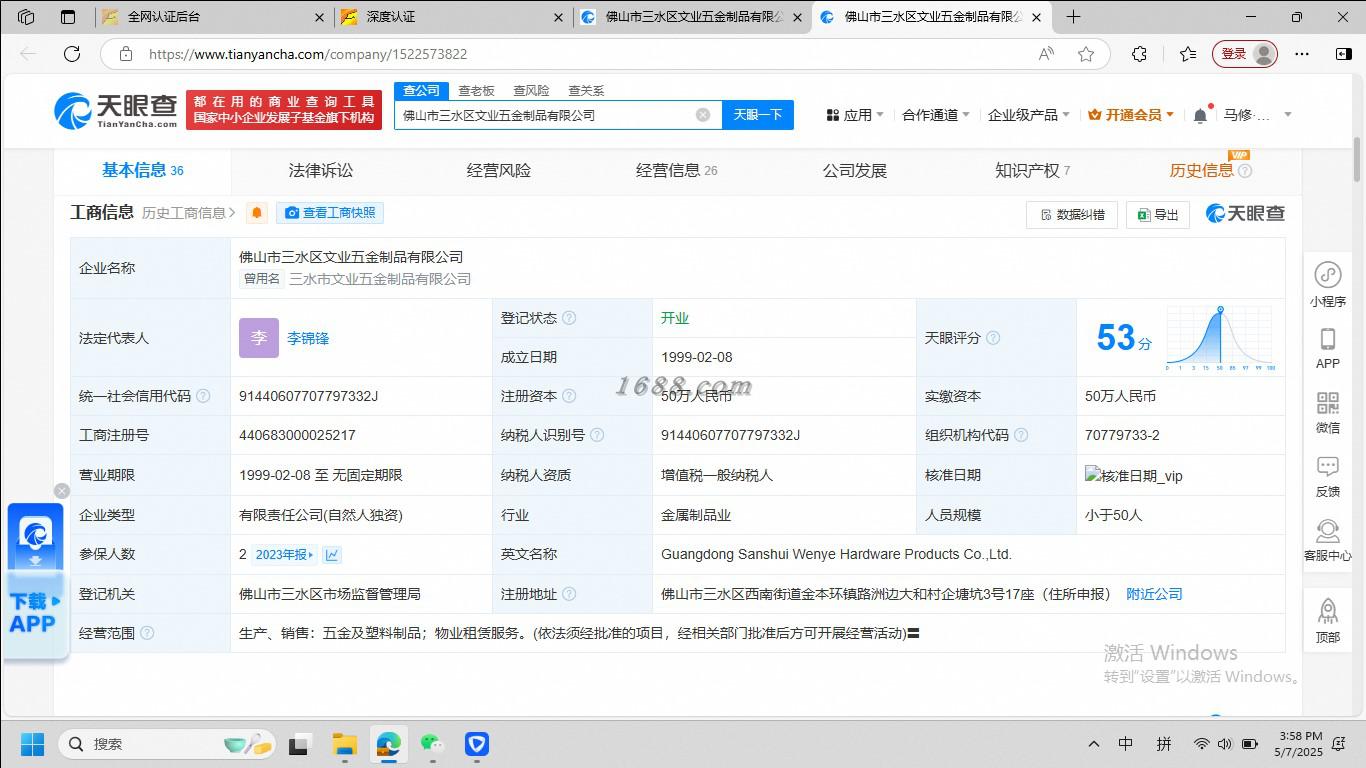Image resolution: width=1366 pixels, height=768 pixels.
Task: Show hidden system tray icons
Action: click(x=1094, y=744)
